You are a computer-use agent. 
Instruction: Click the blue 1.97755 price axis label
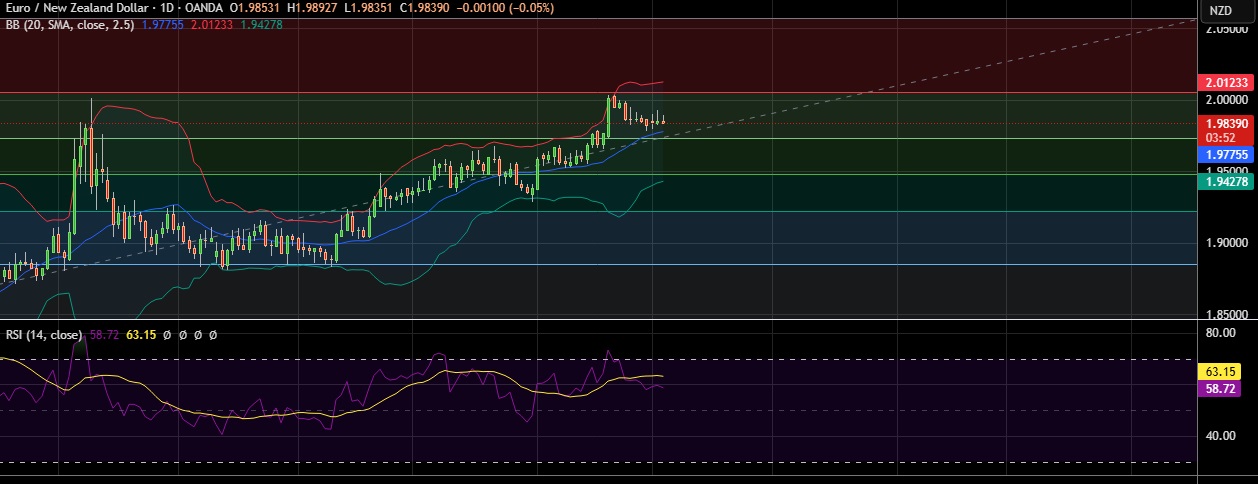pos(1225,155)
